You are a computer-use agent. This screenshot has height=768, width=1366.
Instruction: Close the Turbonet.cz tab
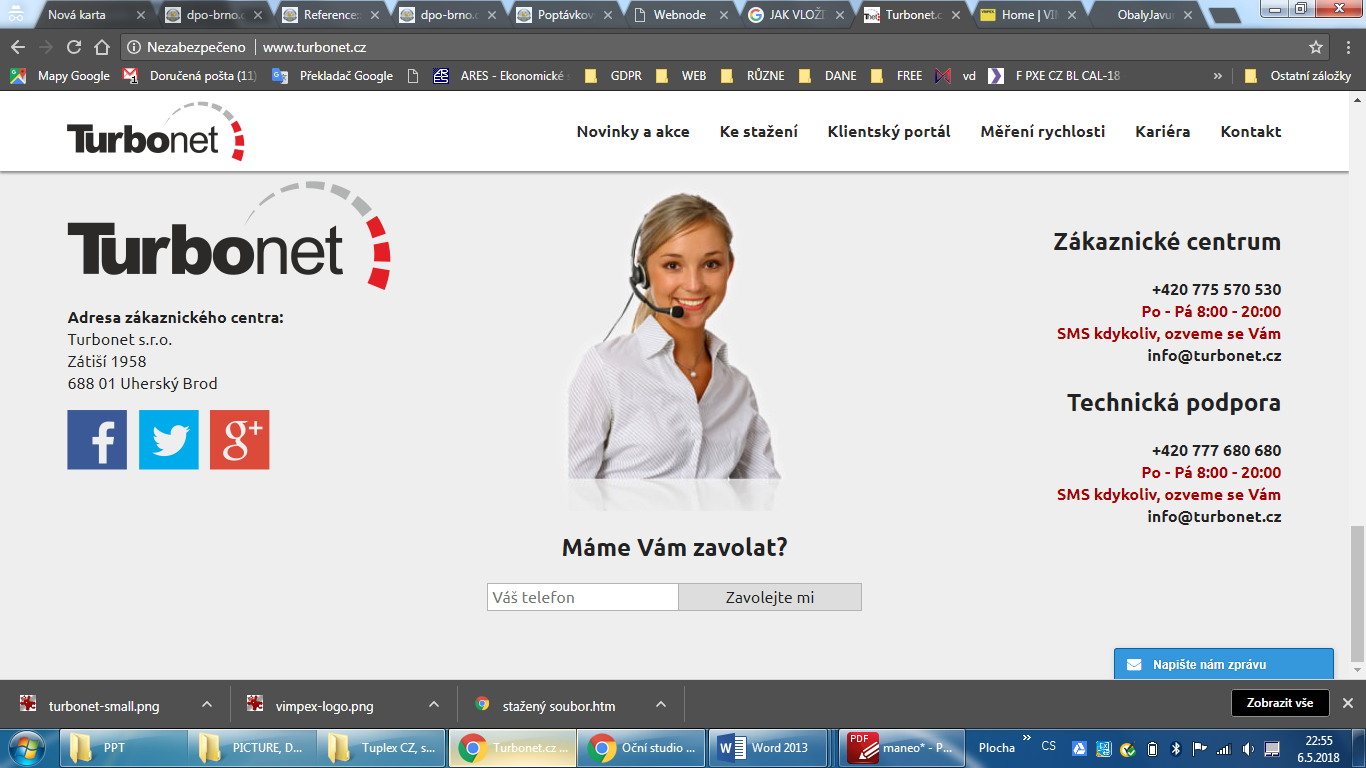coord(957,15)
